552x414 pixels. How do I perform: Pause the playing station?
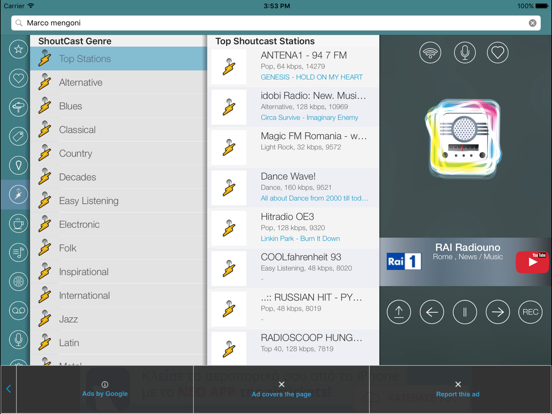coord(465,312)
